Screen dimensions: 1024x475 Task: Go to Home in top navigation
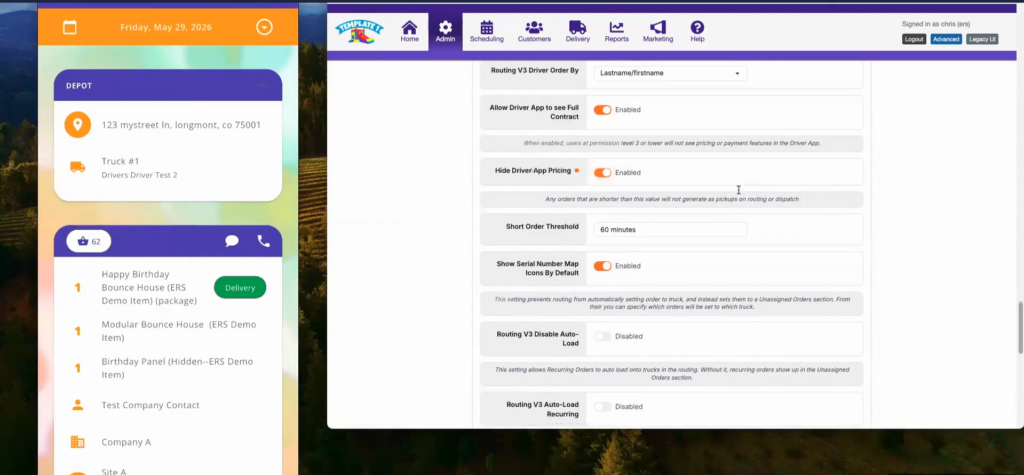(409, 31)
